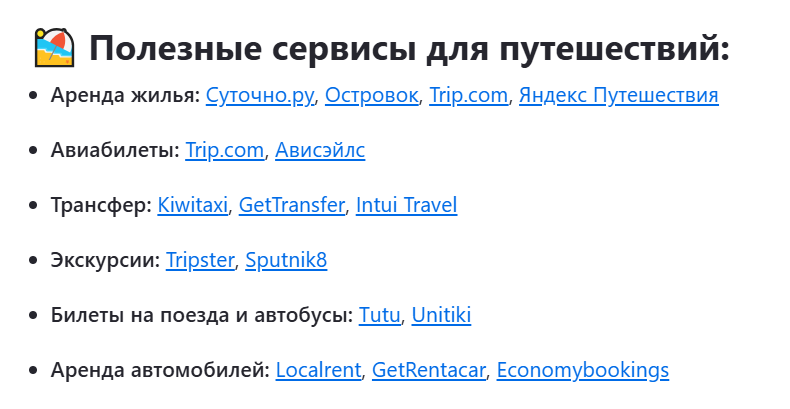Follow the Intui Travel link

pyautogui.click(x=407, y=205)
